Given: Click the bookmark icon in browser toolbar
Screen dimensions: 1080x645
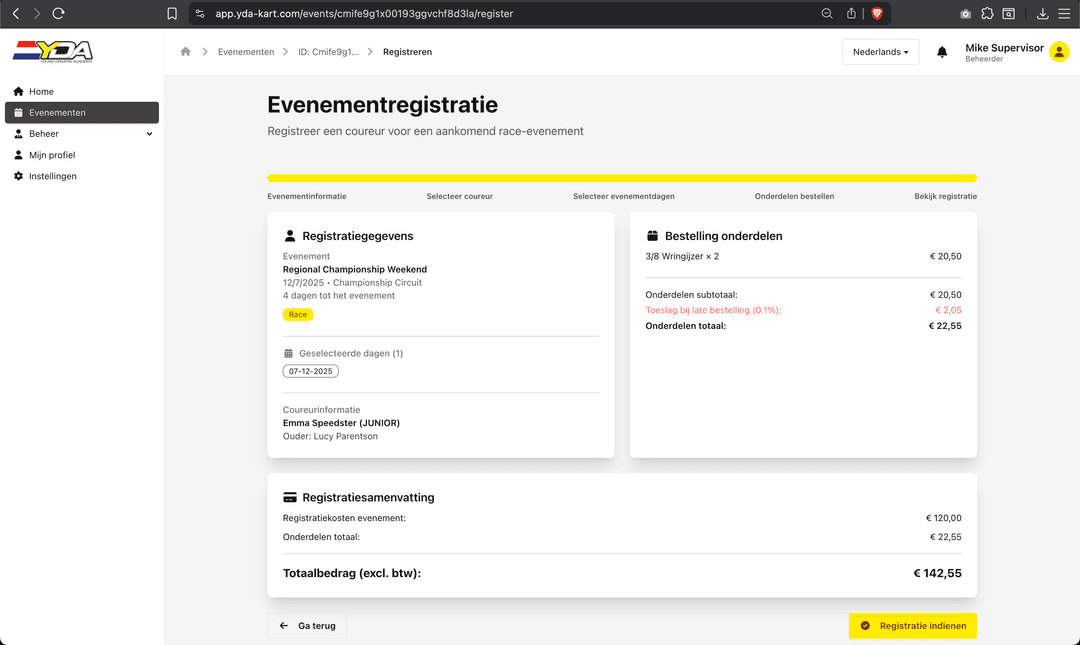Looking at the screenshot, I should 172,14.
